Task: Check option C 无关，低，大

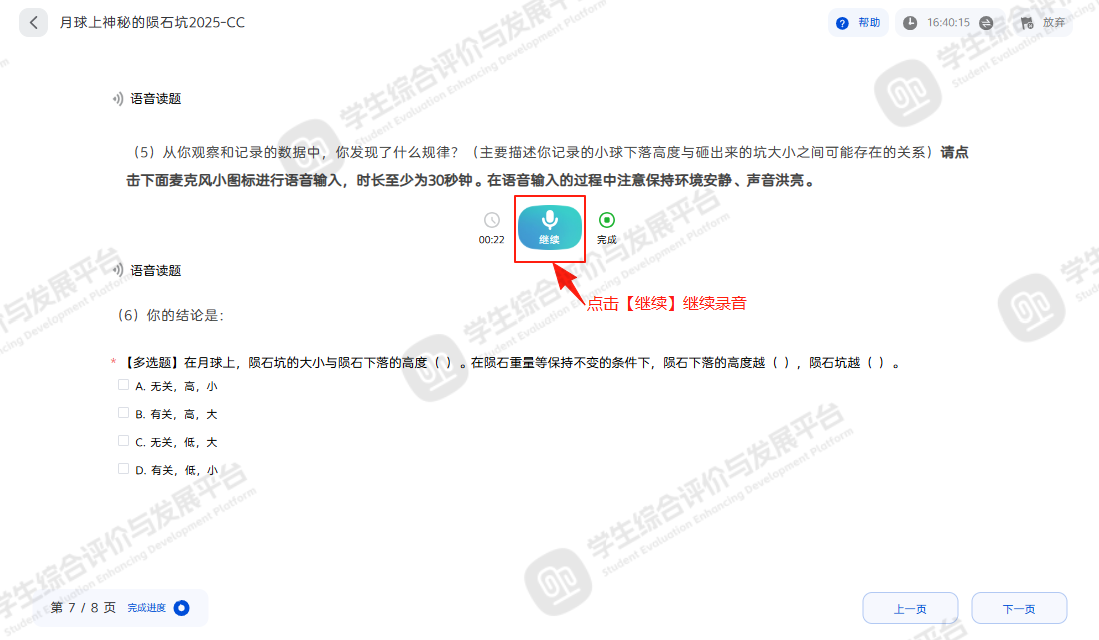Action: click(x=123, y=441)
